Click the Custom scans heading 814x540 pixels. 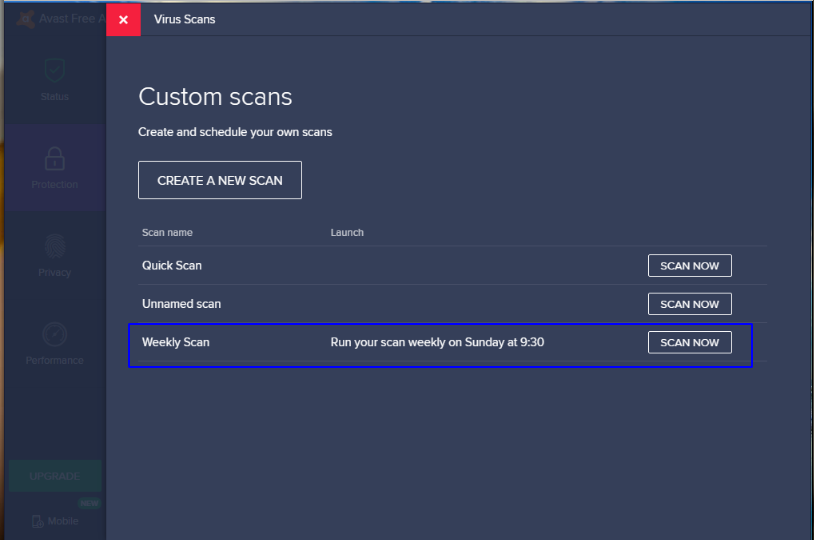click(215, 97)
